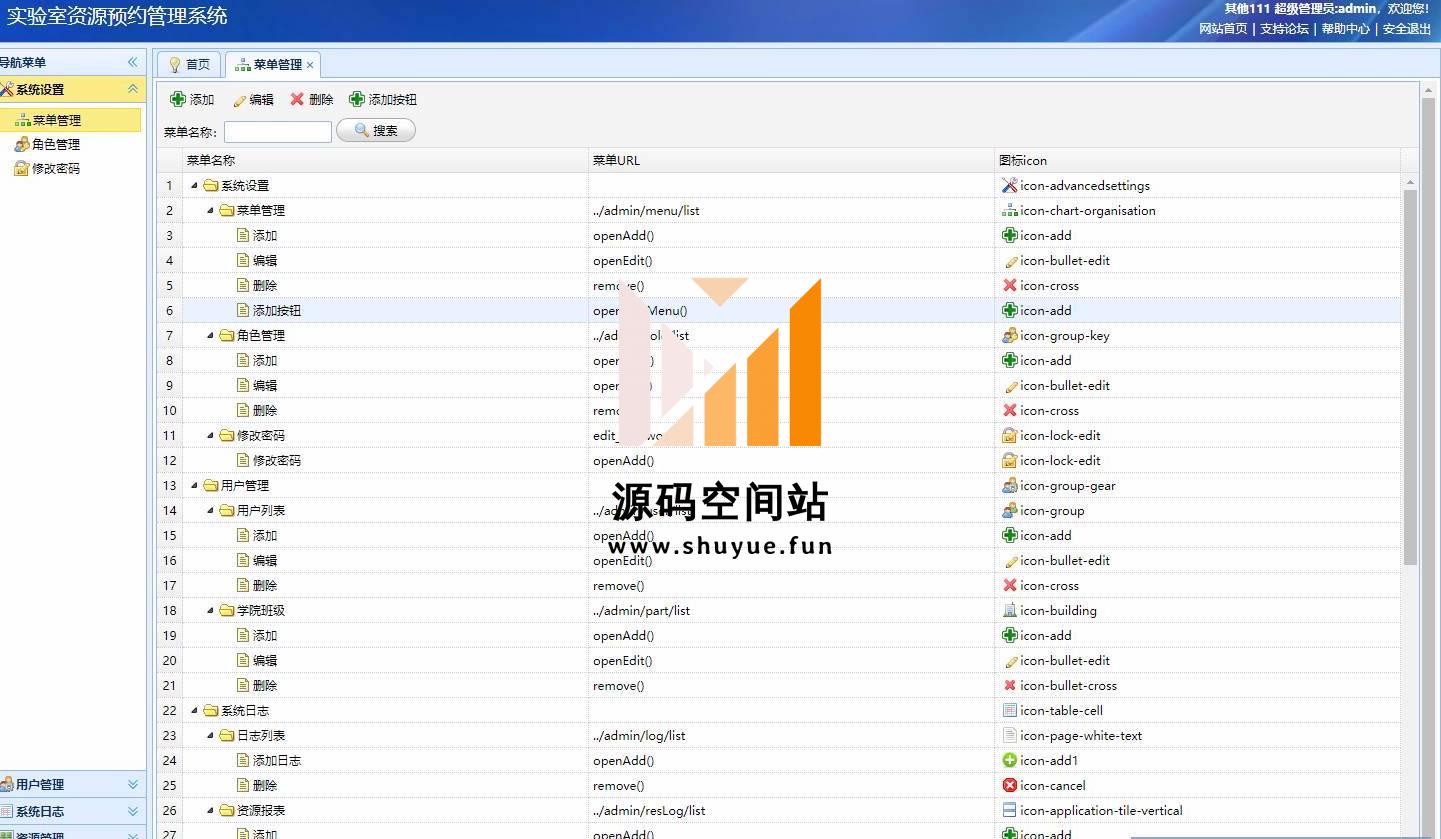Click folder icon of 用户管理 row 13
The height and width of the screenshot is (839, 1441).
point(210,485)
